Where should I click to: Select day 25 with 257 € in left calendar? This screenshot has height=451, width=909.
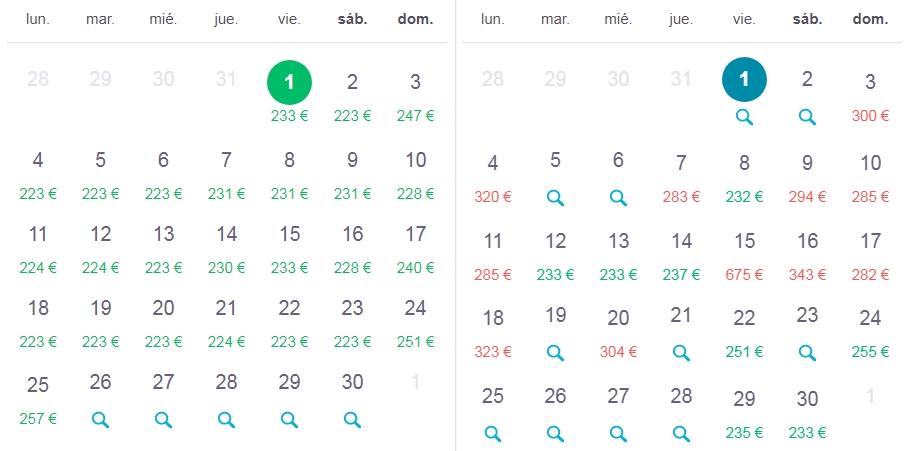[x=38, y=399]
